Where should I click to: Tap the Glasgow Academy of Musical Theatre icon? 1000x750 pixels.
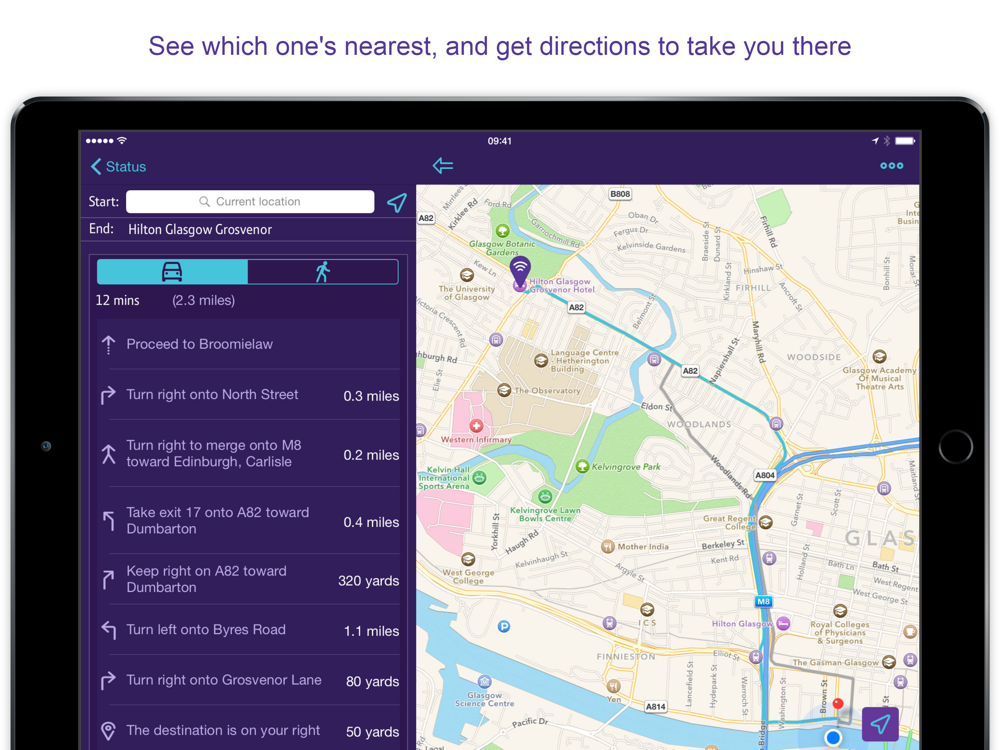[x=879, y=356]
